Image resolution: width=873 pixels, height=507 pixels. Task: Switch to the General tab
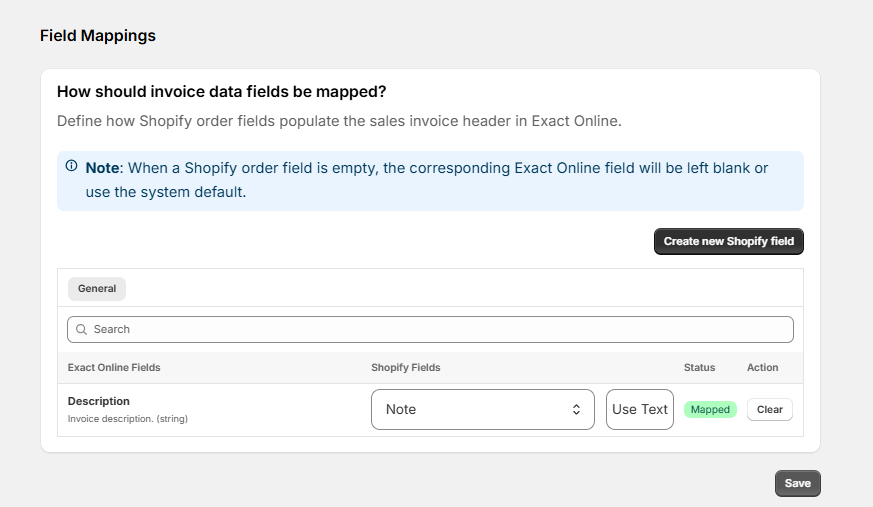click(97, 289)
